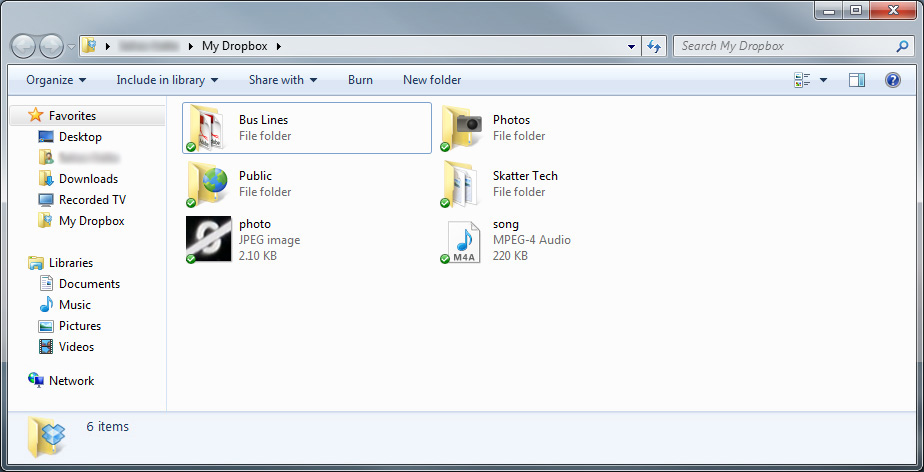
Task: Open the Organize dropdown menu
Action: point(56,80)
